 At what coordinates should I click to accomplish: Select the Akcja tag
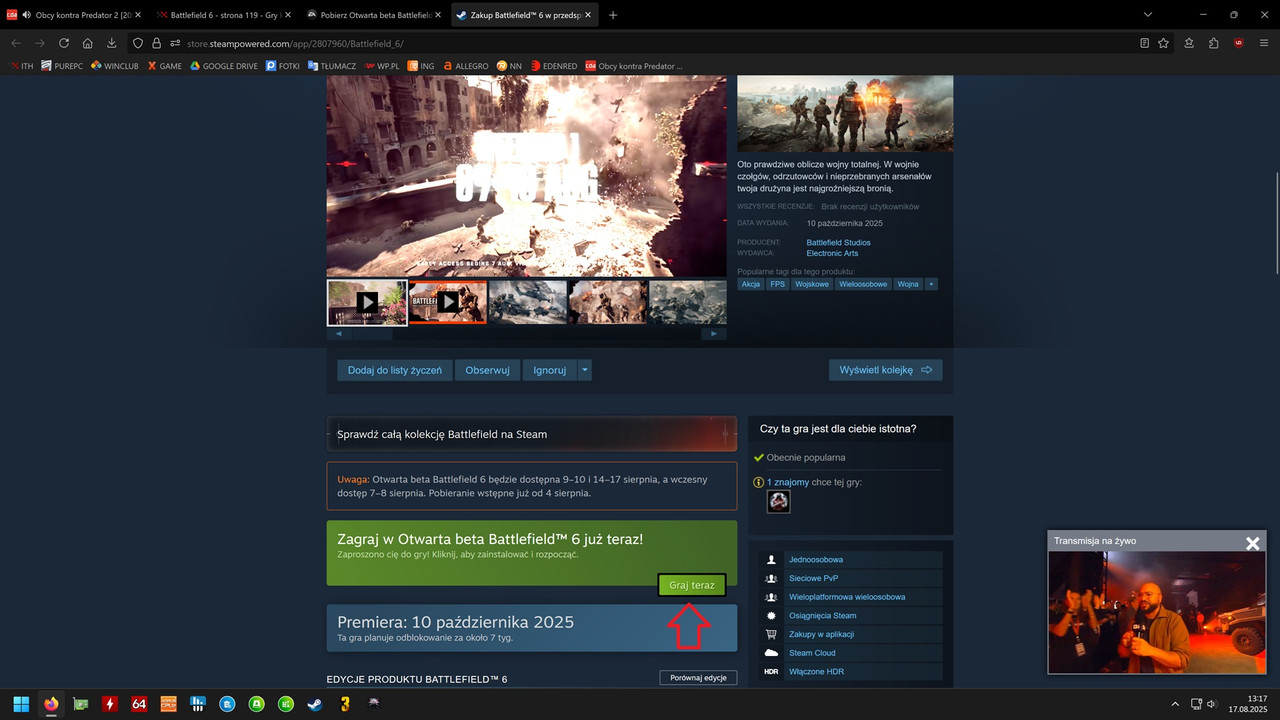(751, 284)
